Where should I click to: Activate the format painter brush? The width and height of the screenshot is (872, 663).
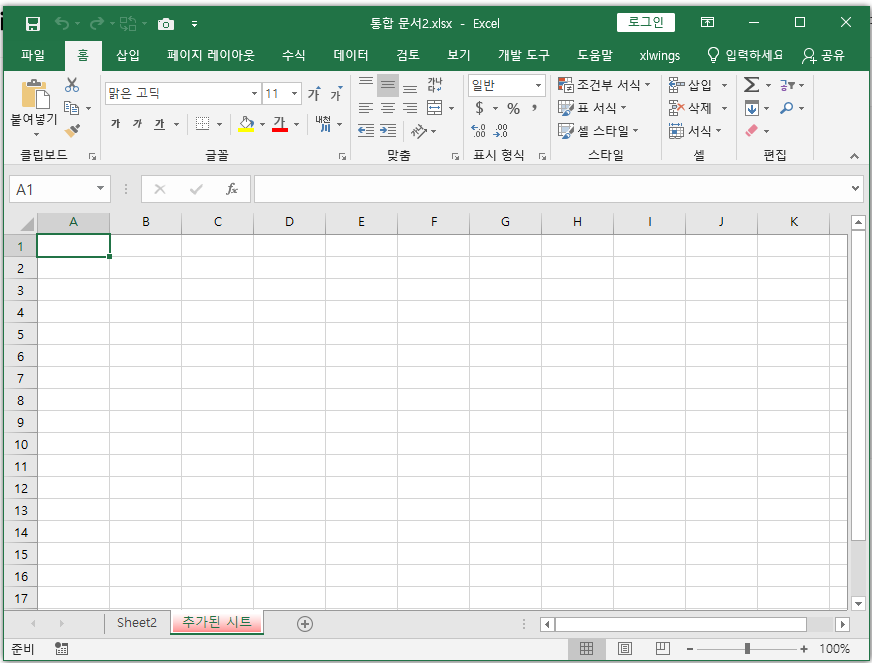[x=72, y=131]
